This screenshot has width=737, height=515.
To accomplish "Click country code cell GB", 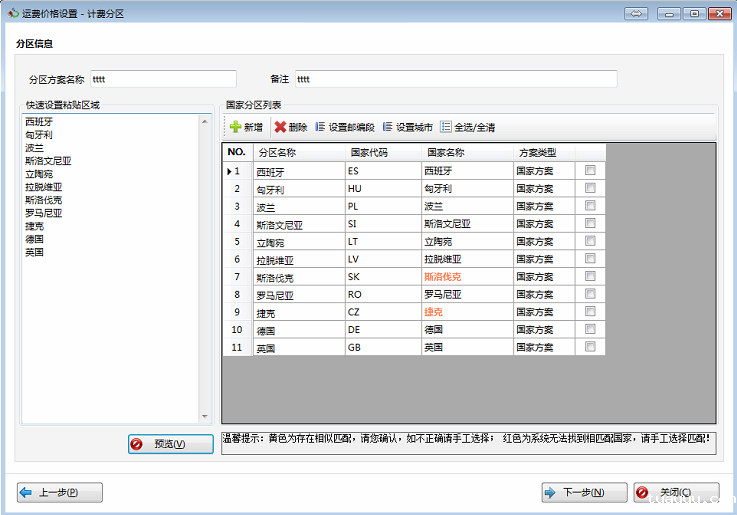I will [384, 347].
